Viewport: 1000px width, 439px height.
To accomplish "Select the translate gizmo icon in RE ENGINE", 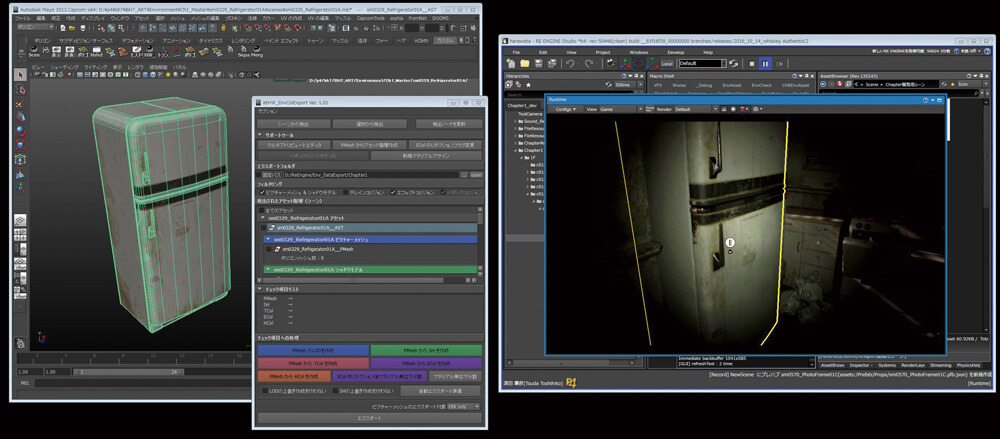I will pos(625,63).
